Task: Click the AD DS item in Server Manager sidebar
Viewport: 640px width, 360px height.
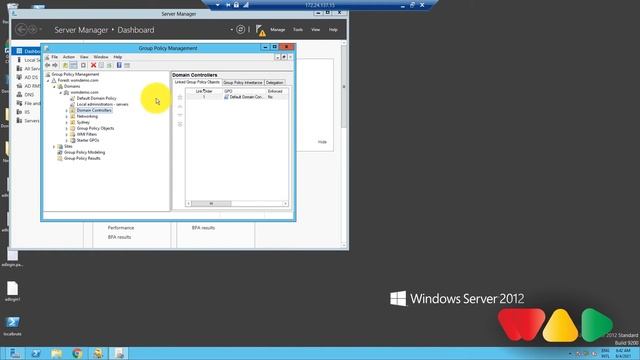Action: point(31,78)
